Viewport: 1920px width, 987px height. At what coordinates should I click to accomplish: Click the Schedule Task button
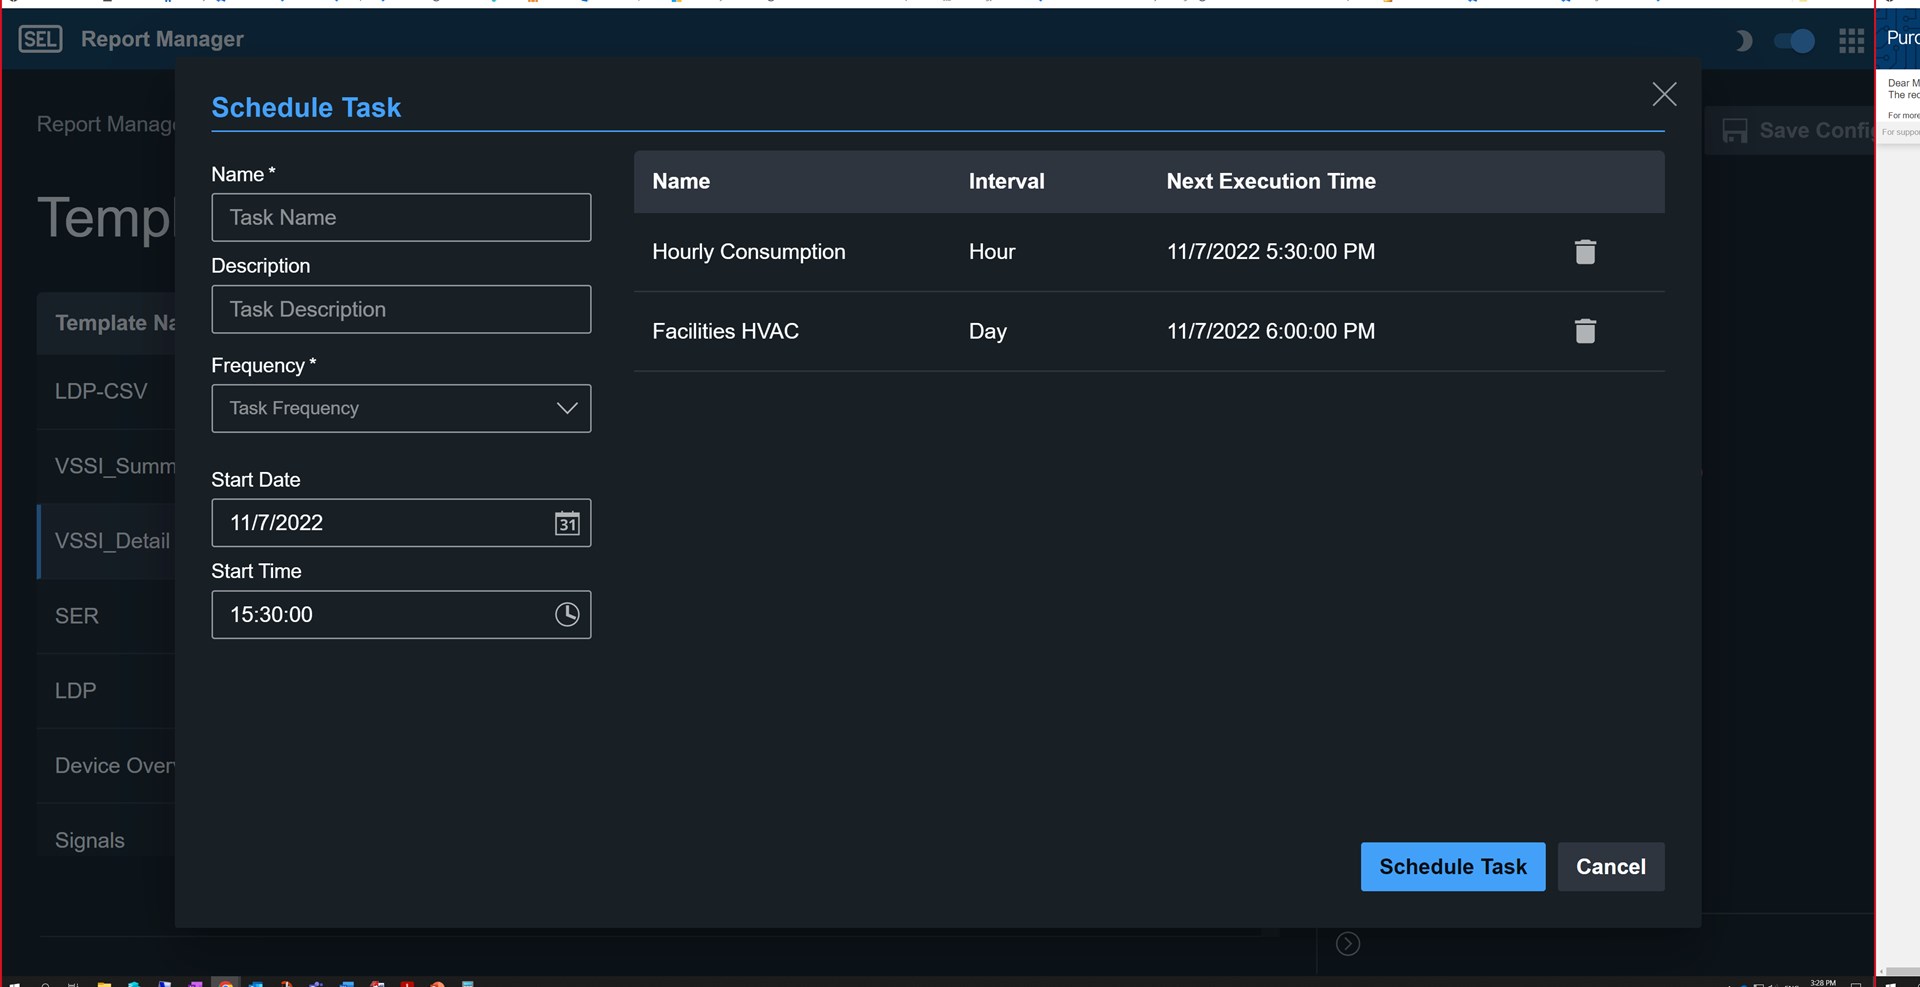click(x=1452, y=866)
